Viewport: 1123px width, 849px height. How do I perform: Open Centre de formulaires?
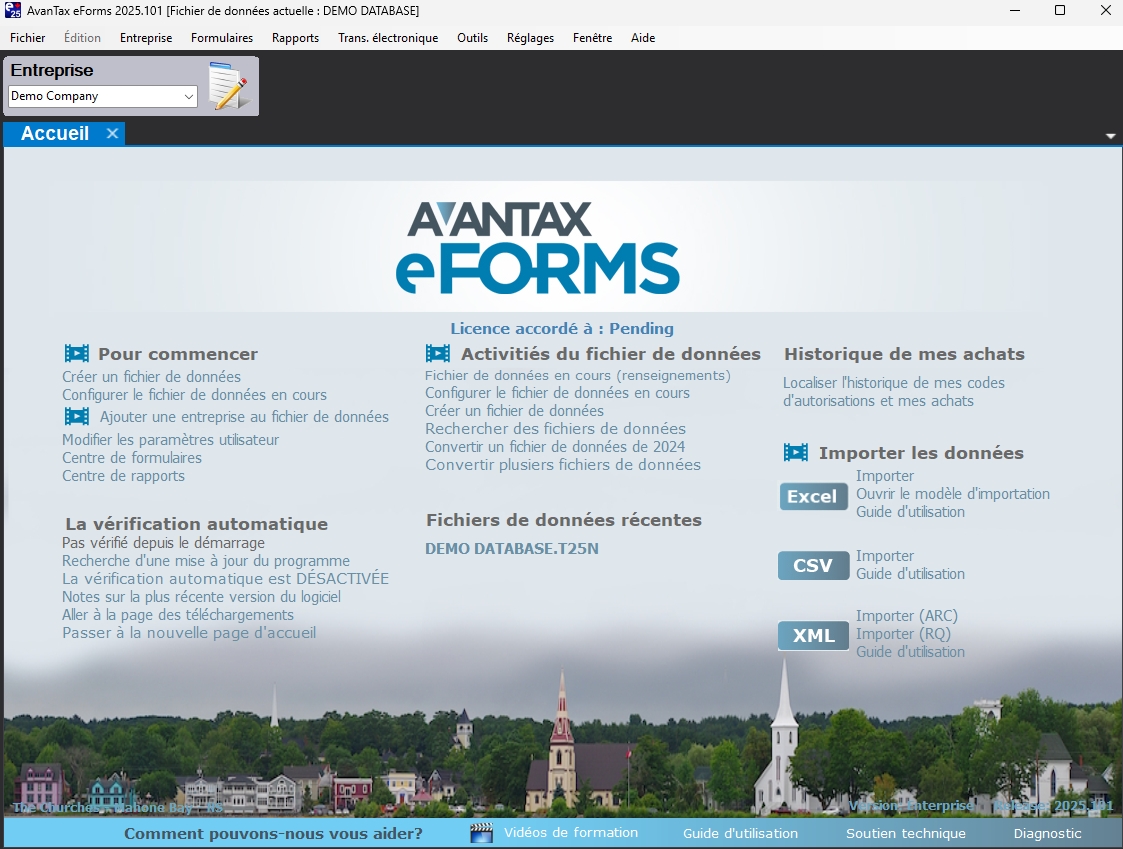(132, 457)
